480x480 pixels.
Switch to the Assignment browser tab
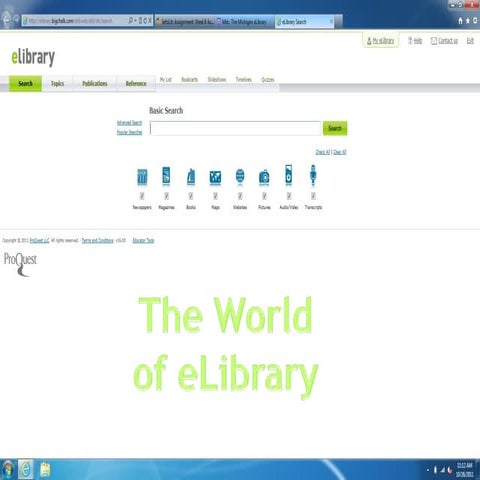click(x=185, y=22)
